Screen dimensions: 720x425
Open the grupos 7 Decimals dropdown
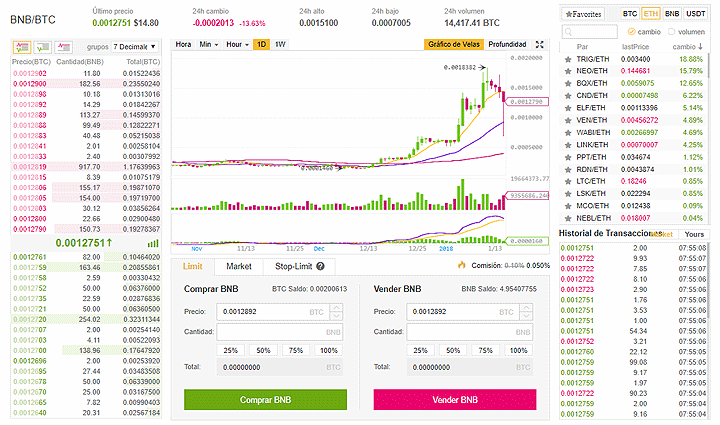point(135,47)
